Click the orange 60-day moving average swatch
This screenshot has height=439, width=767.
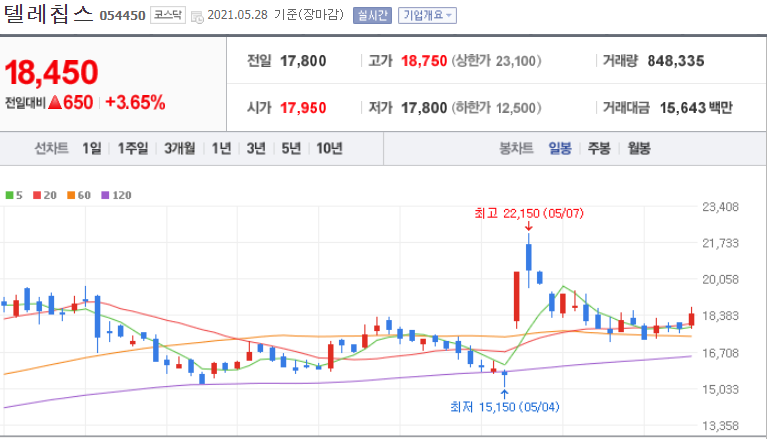pos(71,195)
